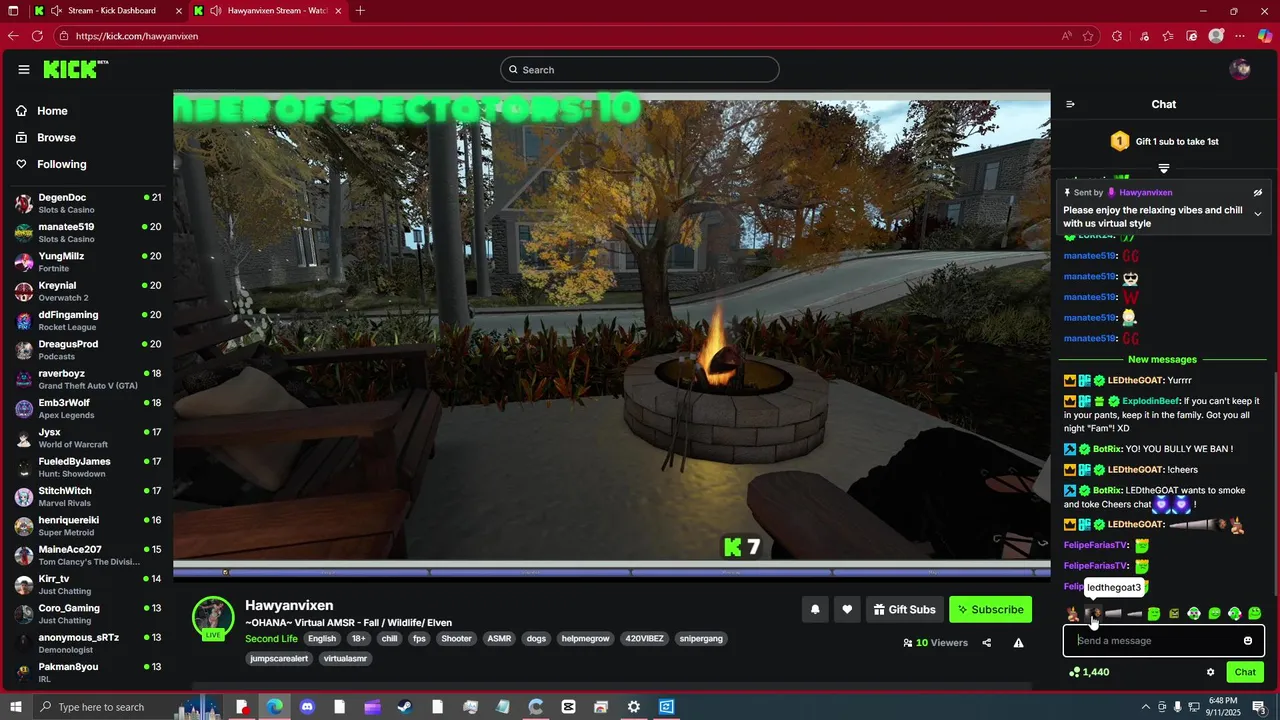Viewport: 1280px width, 720px height.
Task: Click the Second Life category link
Action: pyautogui.click(x=271, y=639)
